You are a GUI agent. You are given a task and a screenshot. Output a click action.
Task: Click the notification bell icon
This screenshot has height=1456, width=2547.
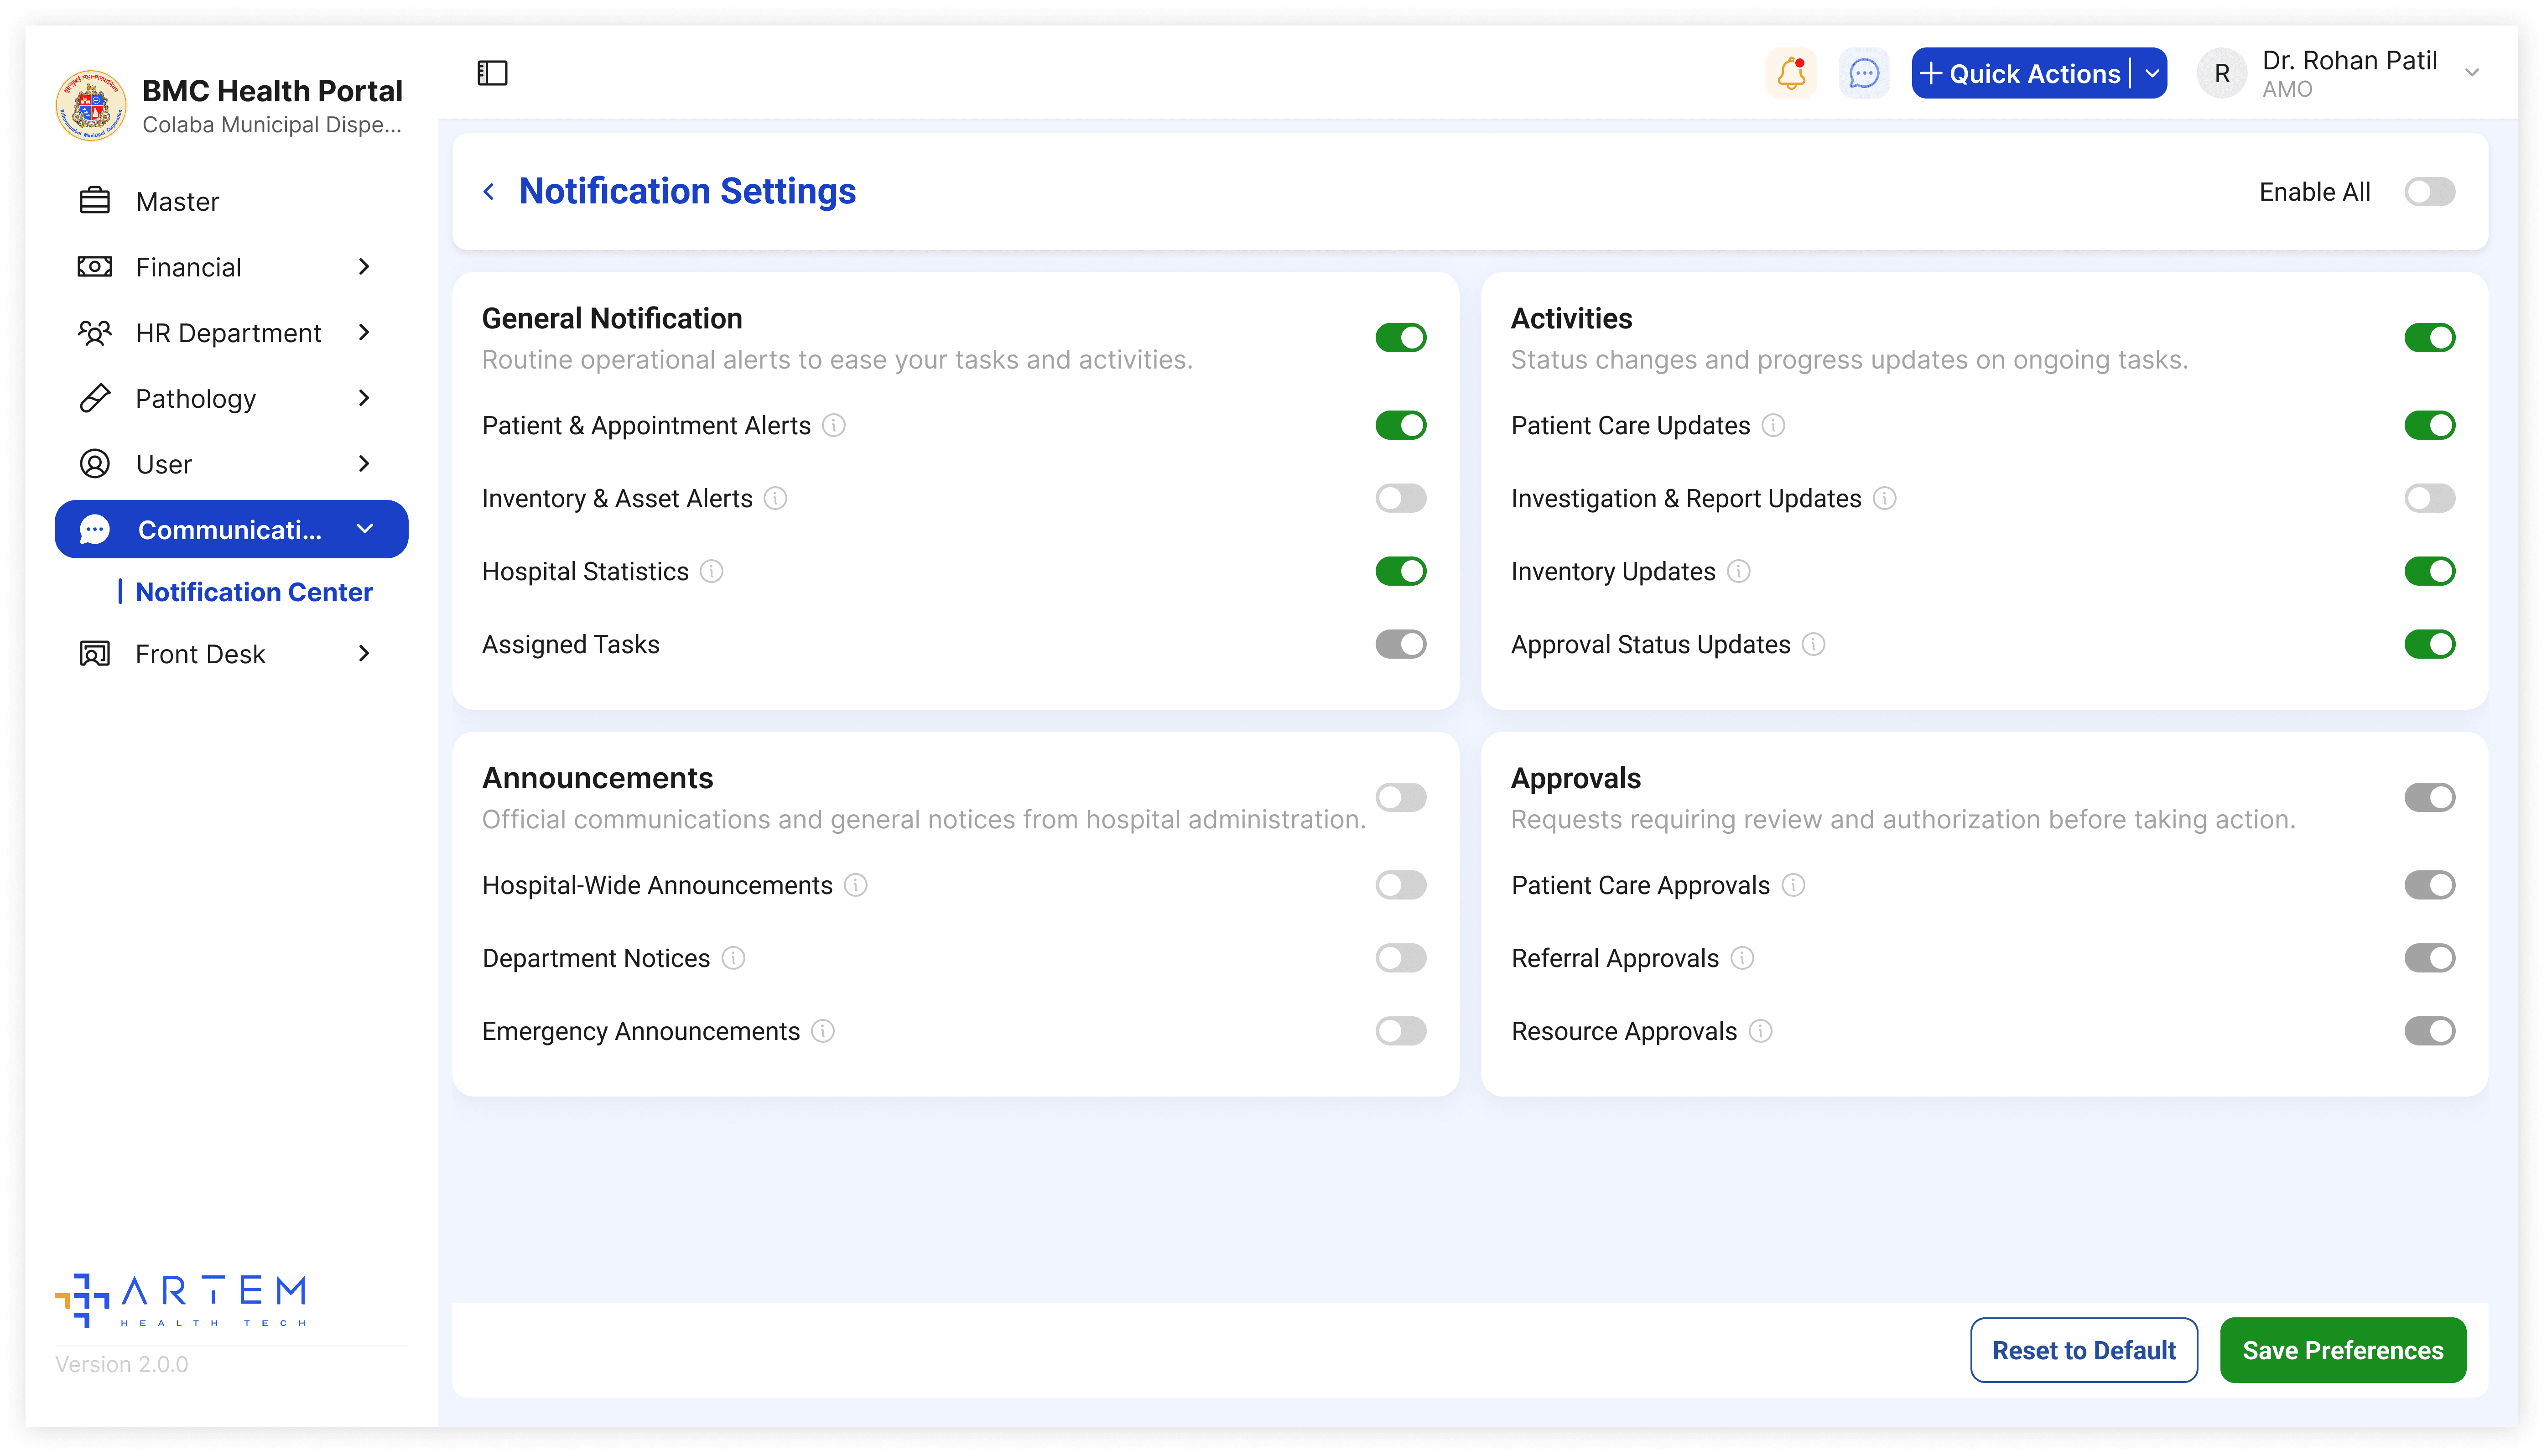(1791, 73)
